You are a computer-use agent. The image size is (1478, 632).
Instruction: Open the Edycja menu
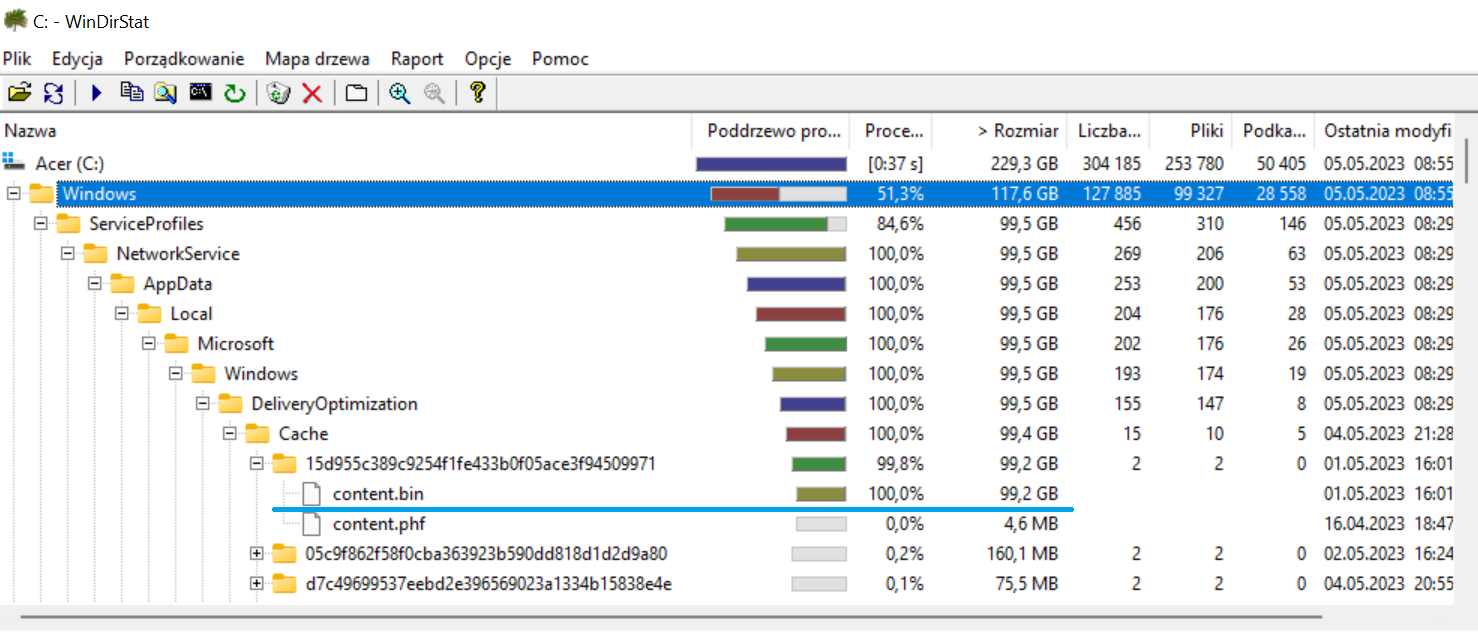(78, 59)
